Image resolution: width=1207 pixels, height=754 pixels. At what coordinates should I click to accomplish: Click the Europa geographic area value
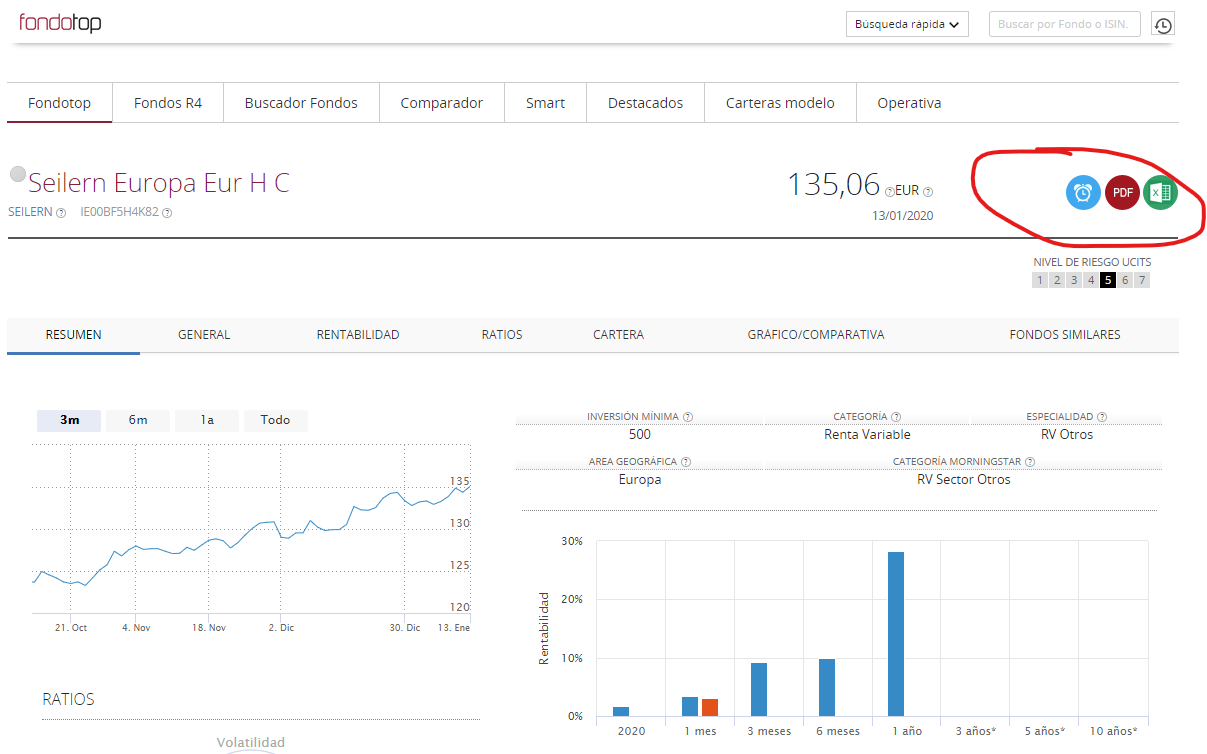coord(640,480)
